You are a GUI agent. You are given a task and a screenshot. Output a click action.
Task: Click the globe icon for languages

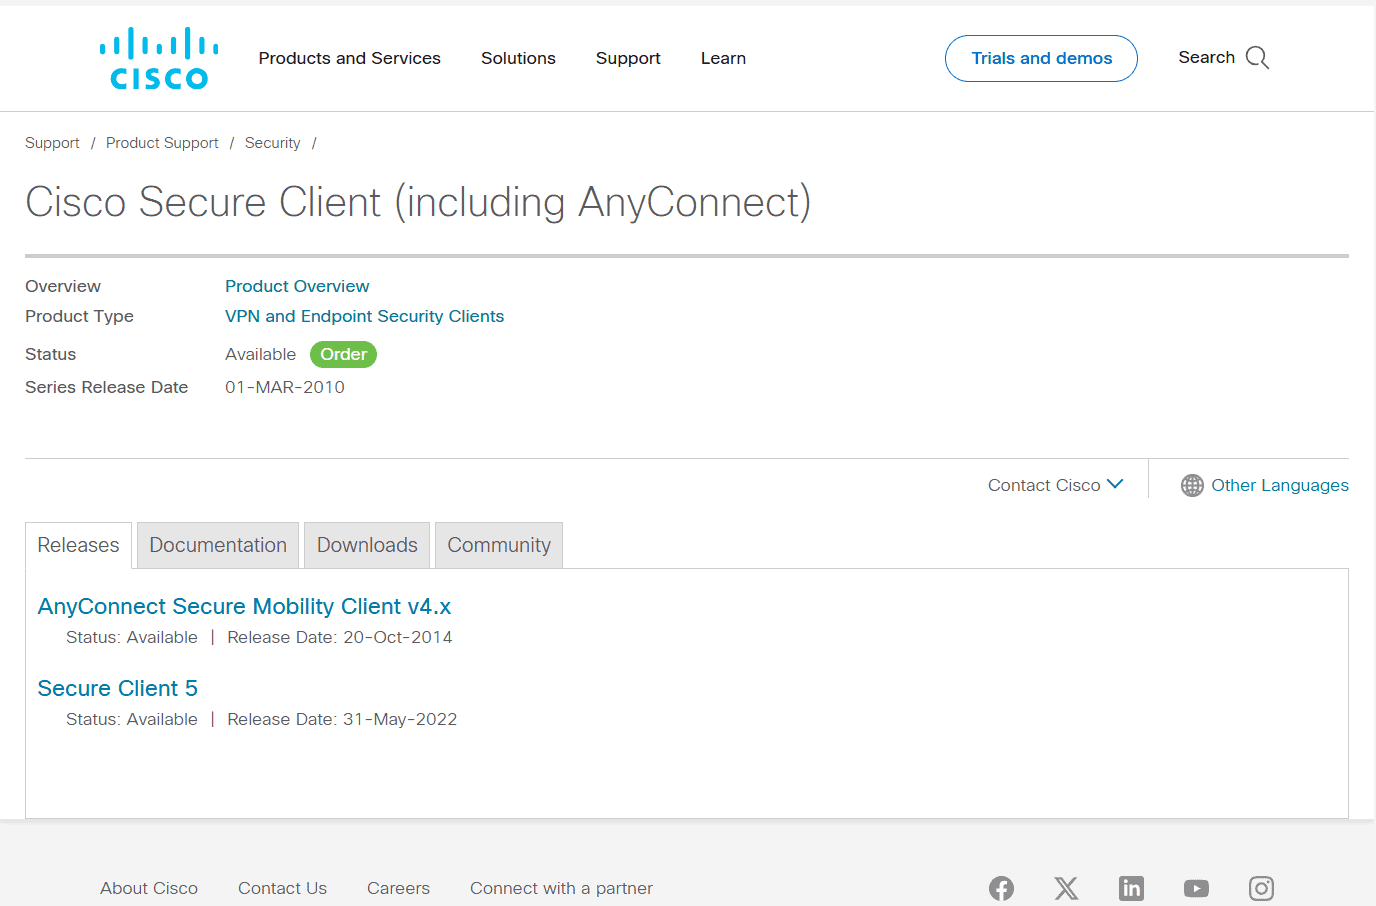click(1192, 485)
